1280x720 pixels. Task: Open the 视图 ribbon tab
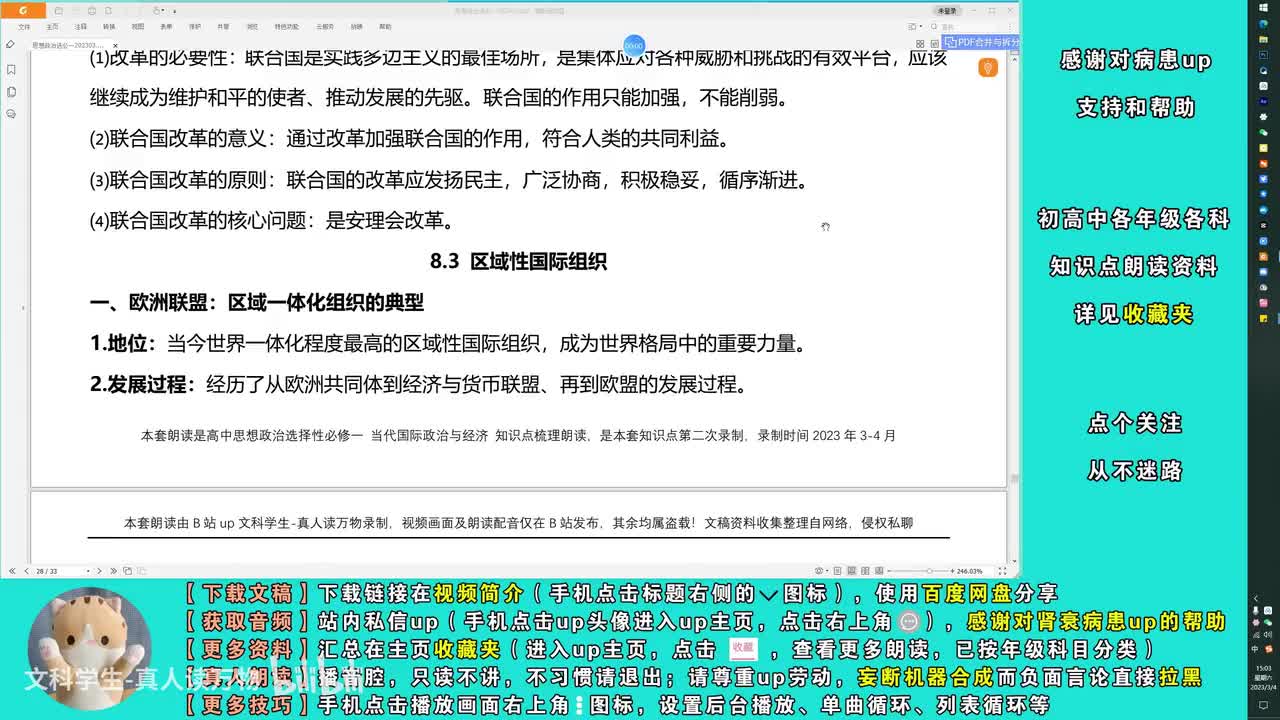point(138,27)
